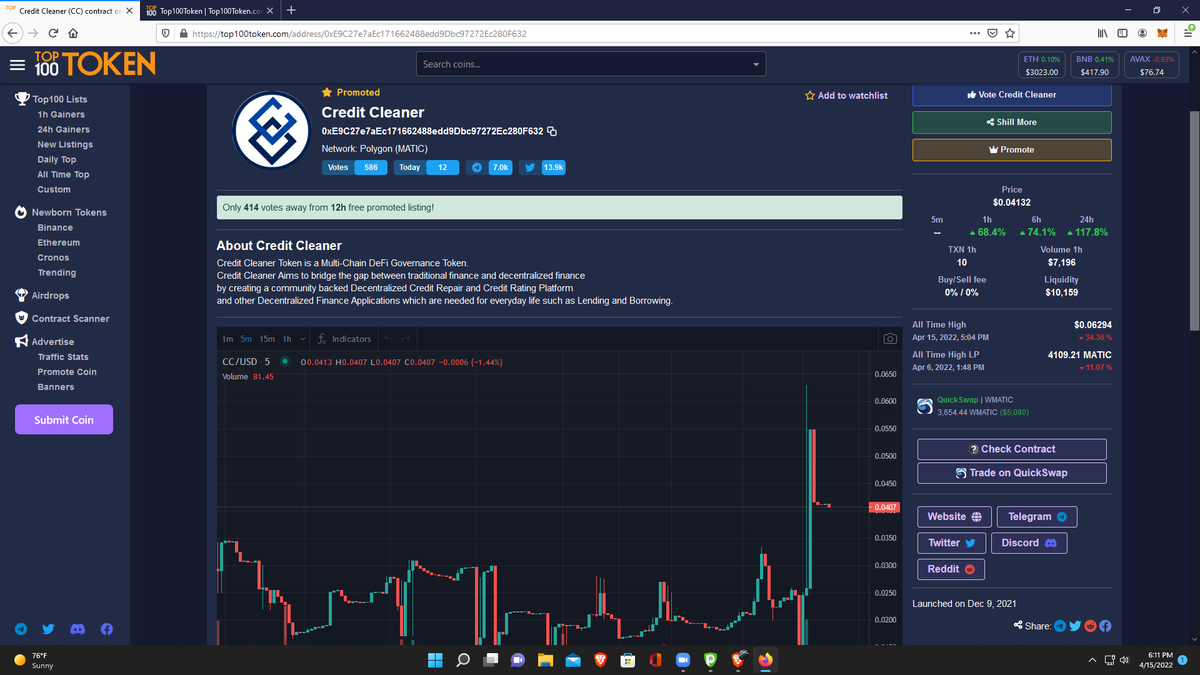Bookmark this page with the star icon

tap(1011, 33)
